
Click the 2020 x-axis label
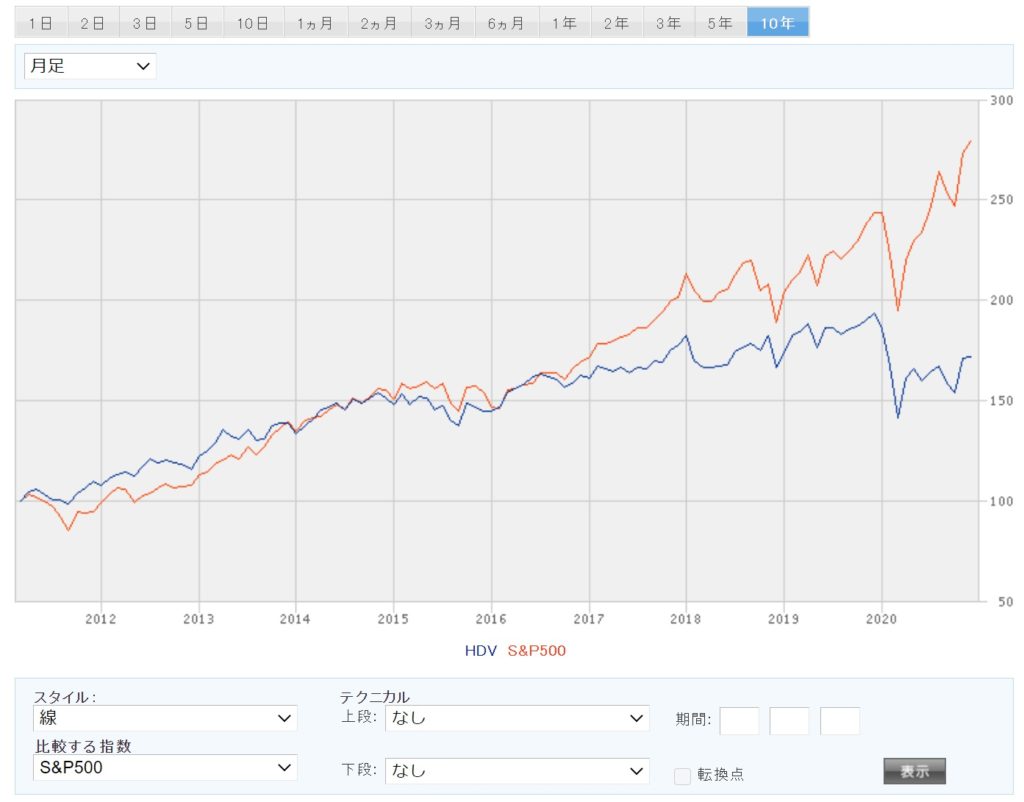882,618
